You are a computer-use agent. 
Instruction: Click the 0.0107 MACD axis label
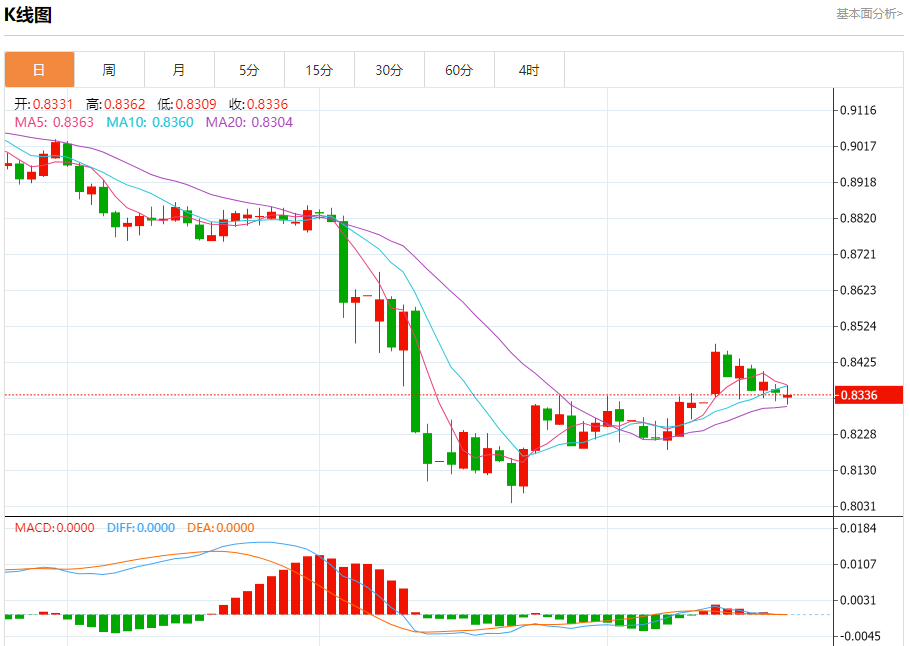point(858,564)
